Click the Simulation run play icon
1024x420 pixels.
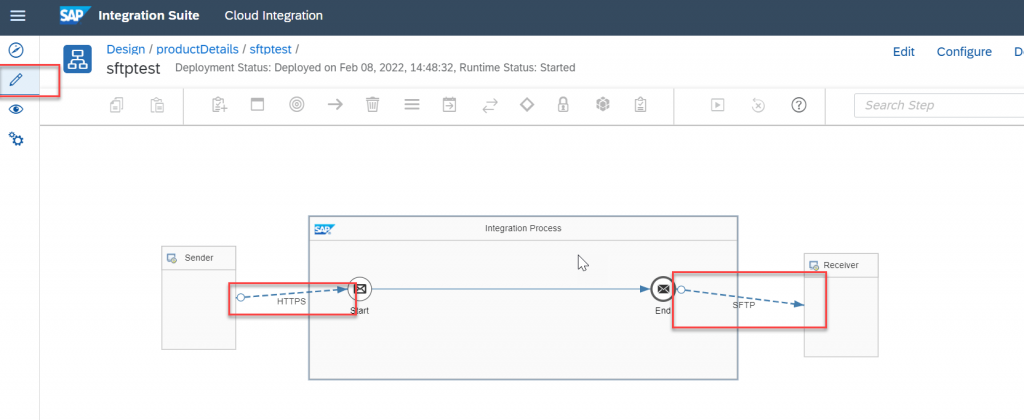[x=718, y=105]
